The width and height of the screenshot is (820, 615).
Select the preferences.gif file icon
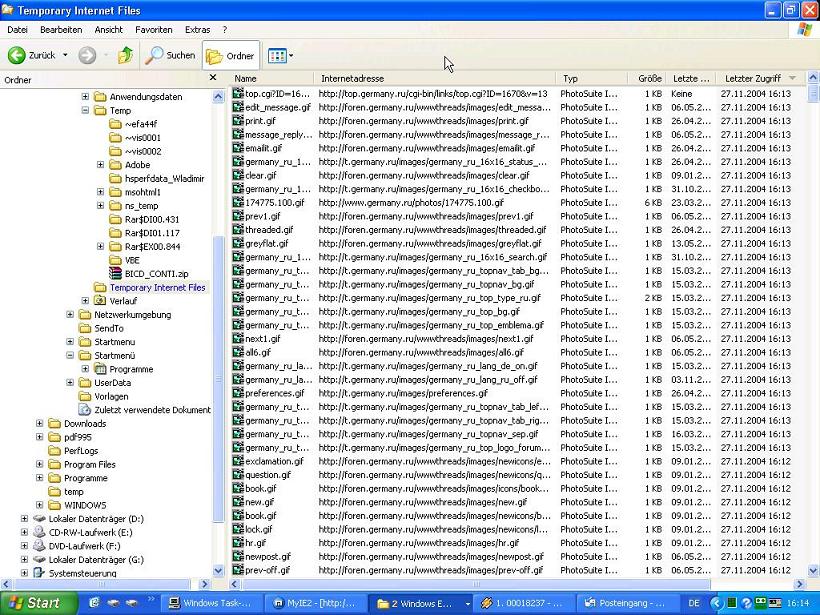point(238,393)
